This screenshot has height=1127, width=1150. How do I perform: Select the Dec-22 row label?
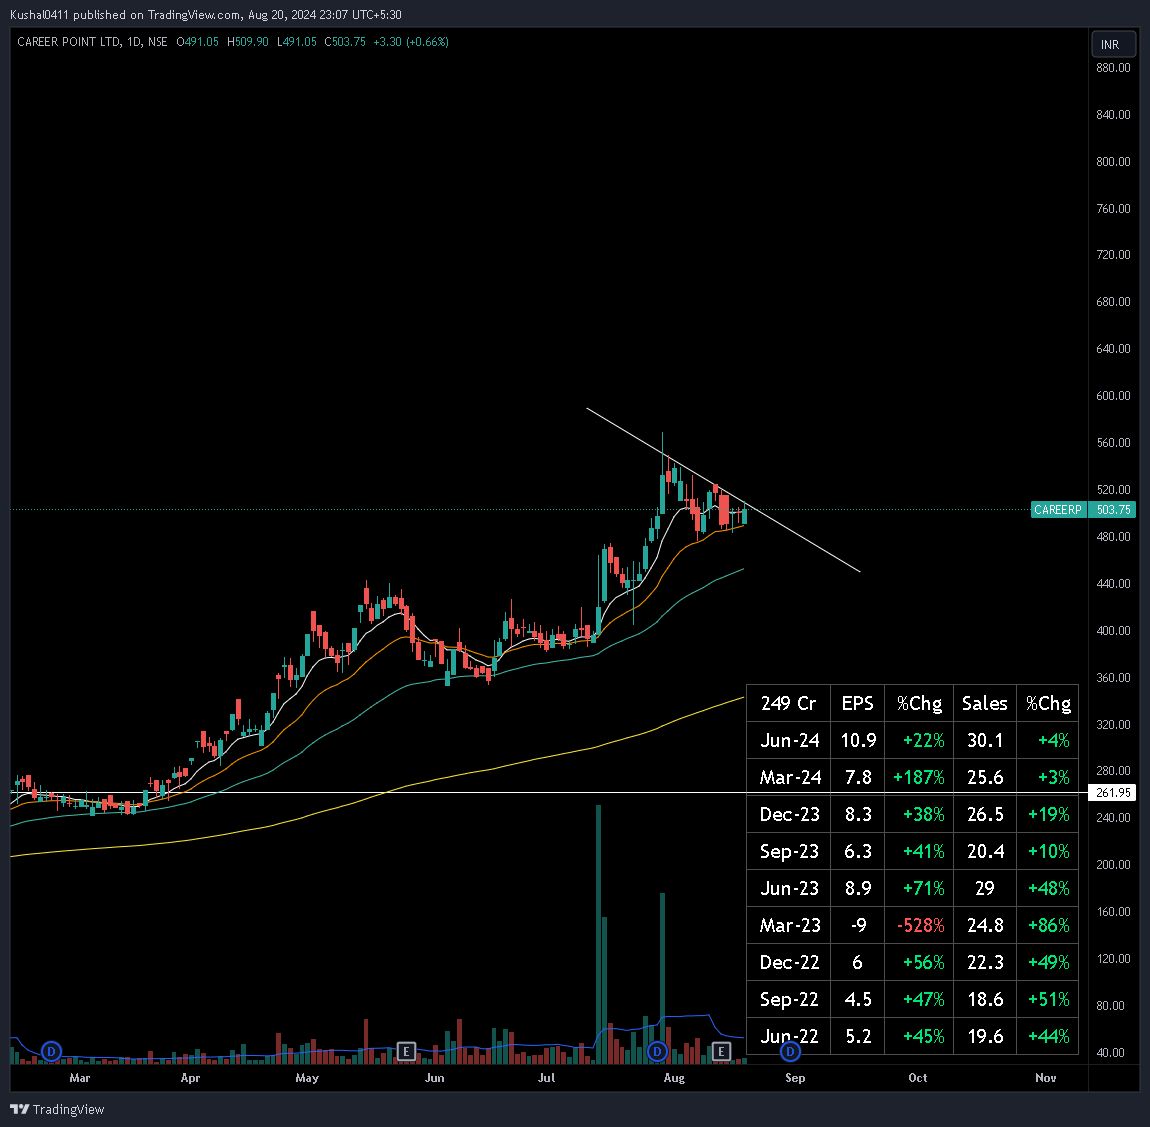(789, 962)
